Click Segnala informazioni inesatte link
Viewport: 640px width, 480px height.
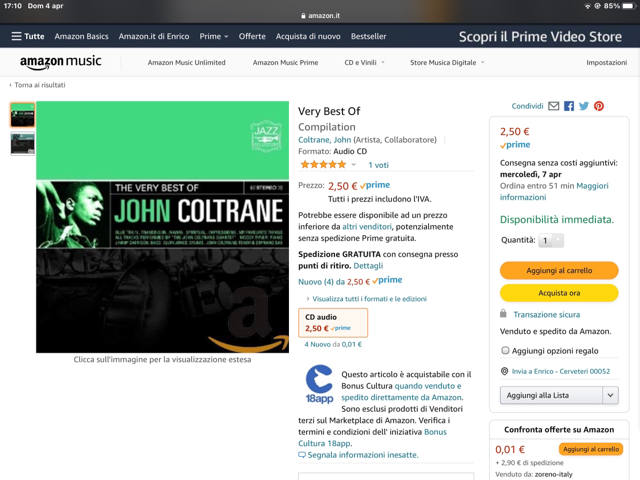363,455
